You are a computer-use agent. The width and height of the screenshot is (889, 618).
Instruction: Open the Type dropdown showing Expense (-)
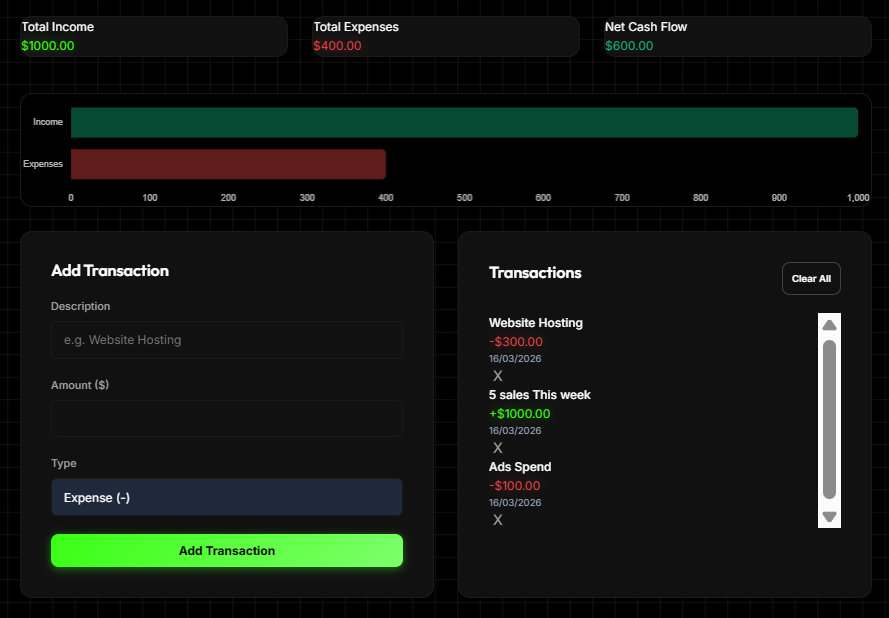pos(227,497)
